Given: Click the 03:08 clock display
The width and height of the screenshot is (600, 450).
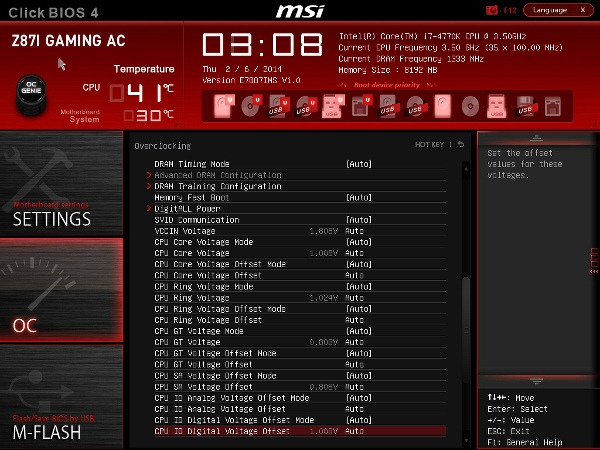Looking at the screenshot, I should point(262,44).
